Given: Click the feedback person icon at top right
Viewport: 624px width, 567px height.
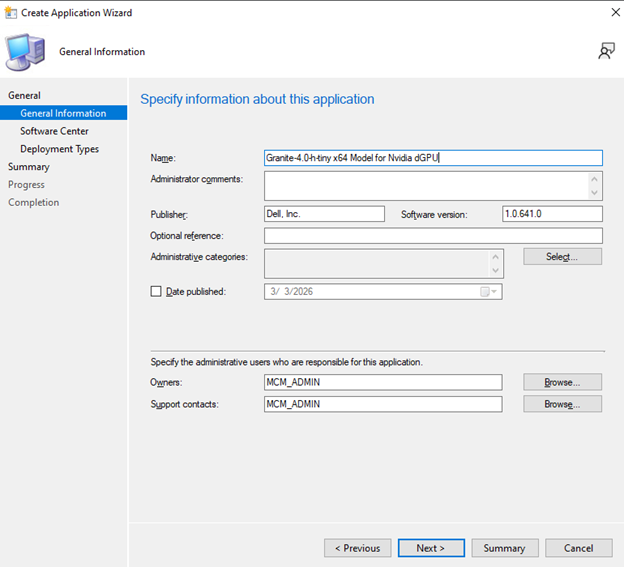Looking at the screenshot, I should [606, 51].
